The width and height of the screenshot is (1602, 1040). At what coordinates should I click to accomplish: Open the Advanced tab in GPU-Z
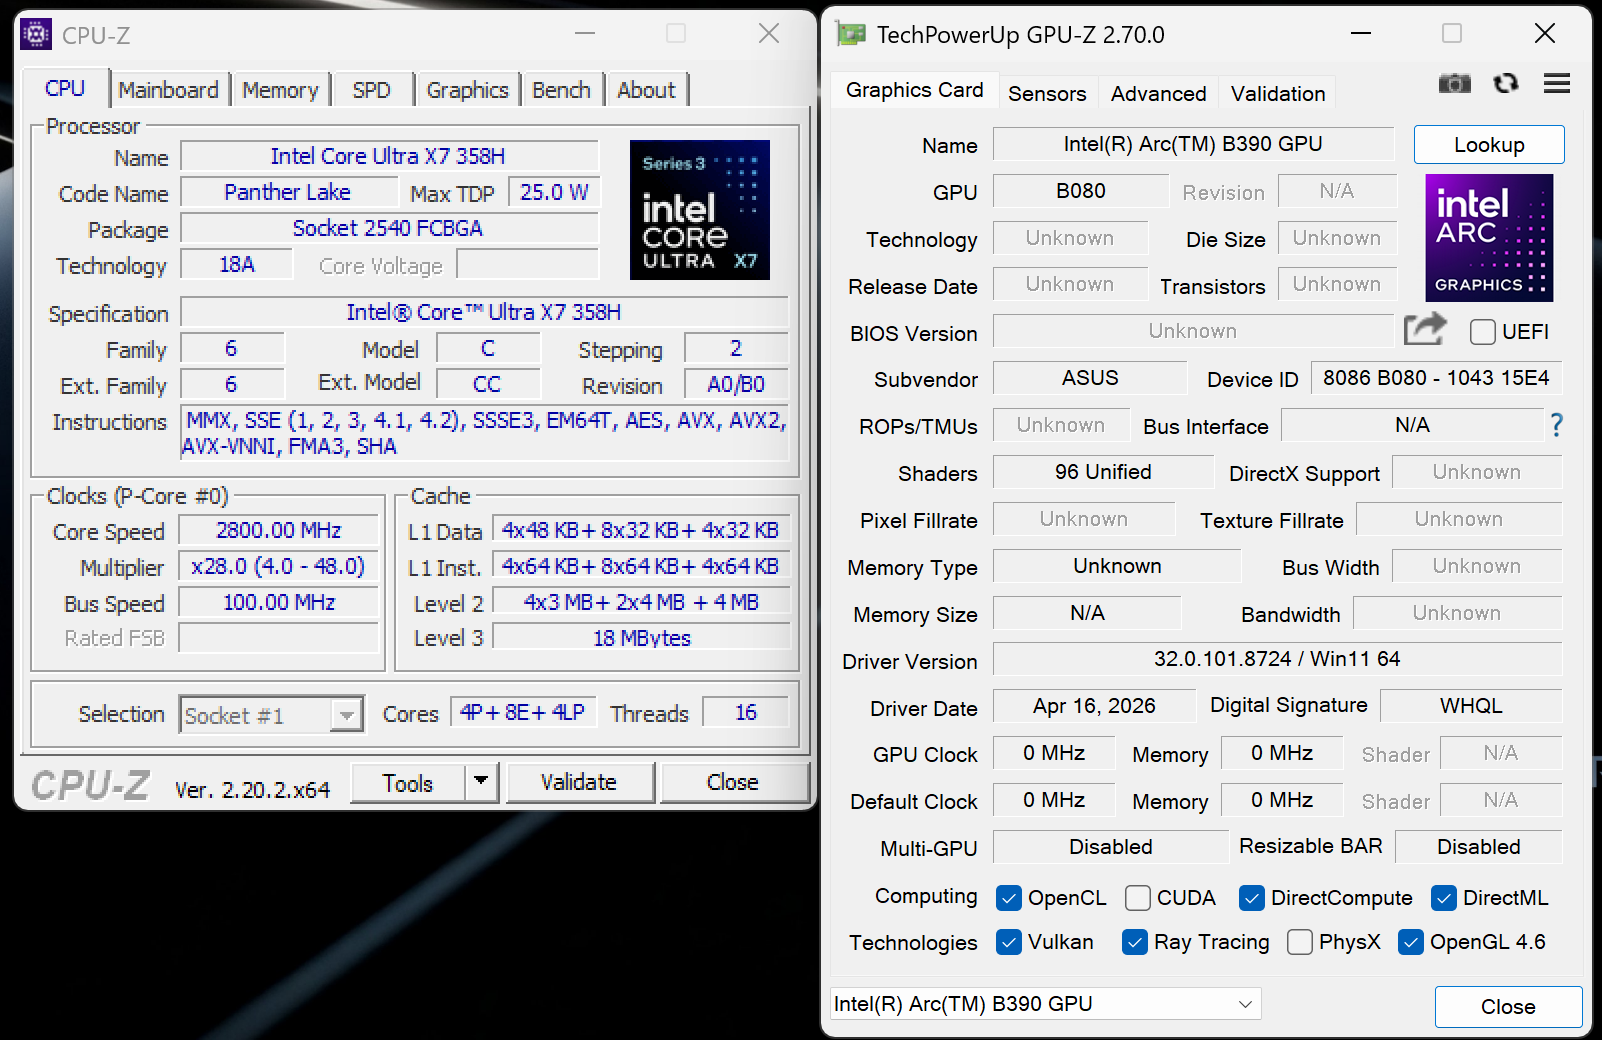(x=1159, y=93)
